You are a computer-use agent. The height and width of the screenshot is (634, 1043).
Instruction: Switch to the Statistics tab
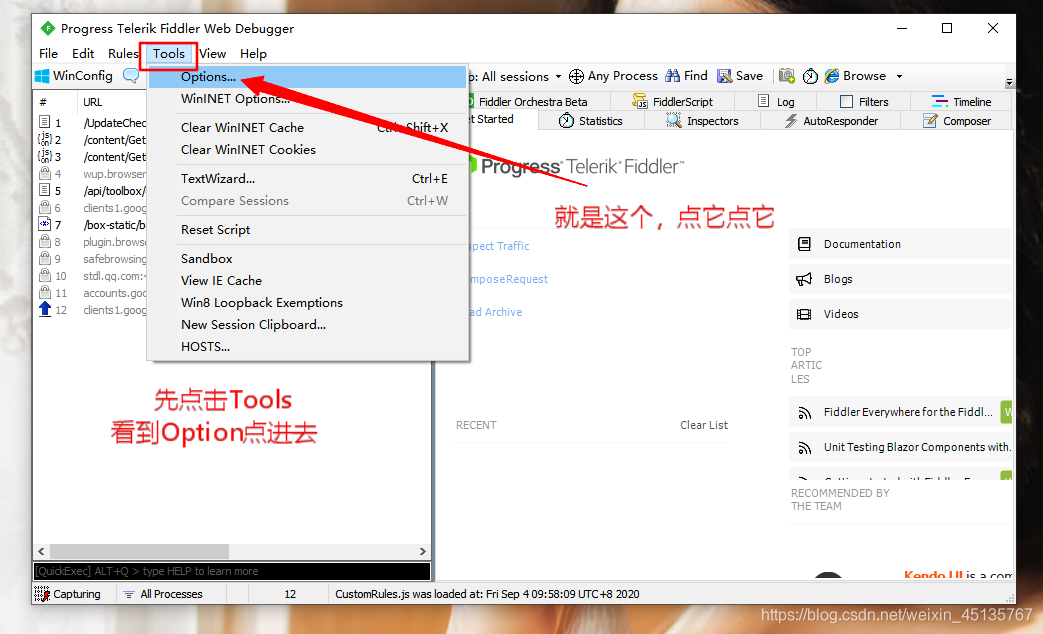click(591, 121)
